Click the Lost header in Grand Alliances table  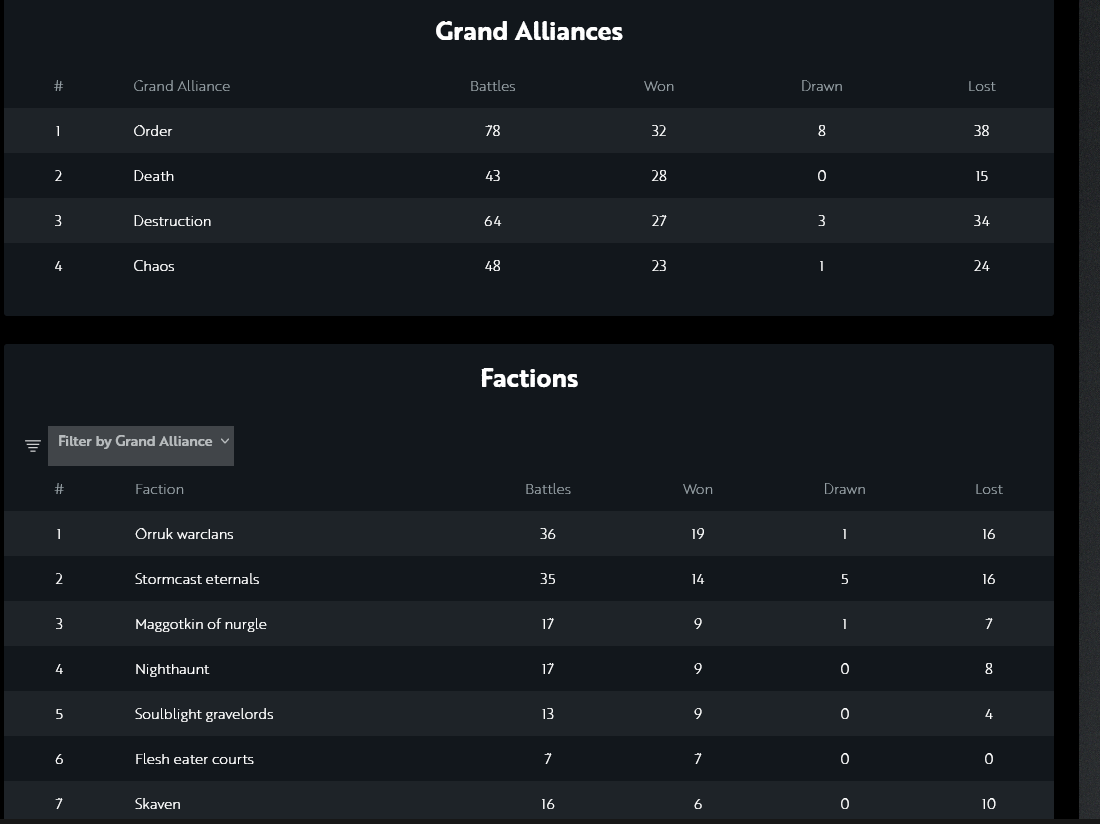click(x=981, y=86)
